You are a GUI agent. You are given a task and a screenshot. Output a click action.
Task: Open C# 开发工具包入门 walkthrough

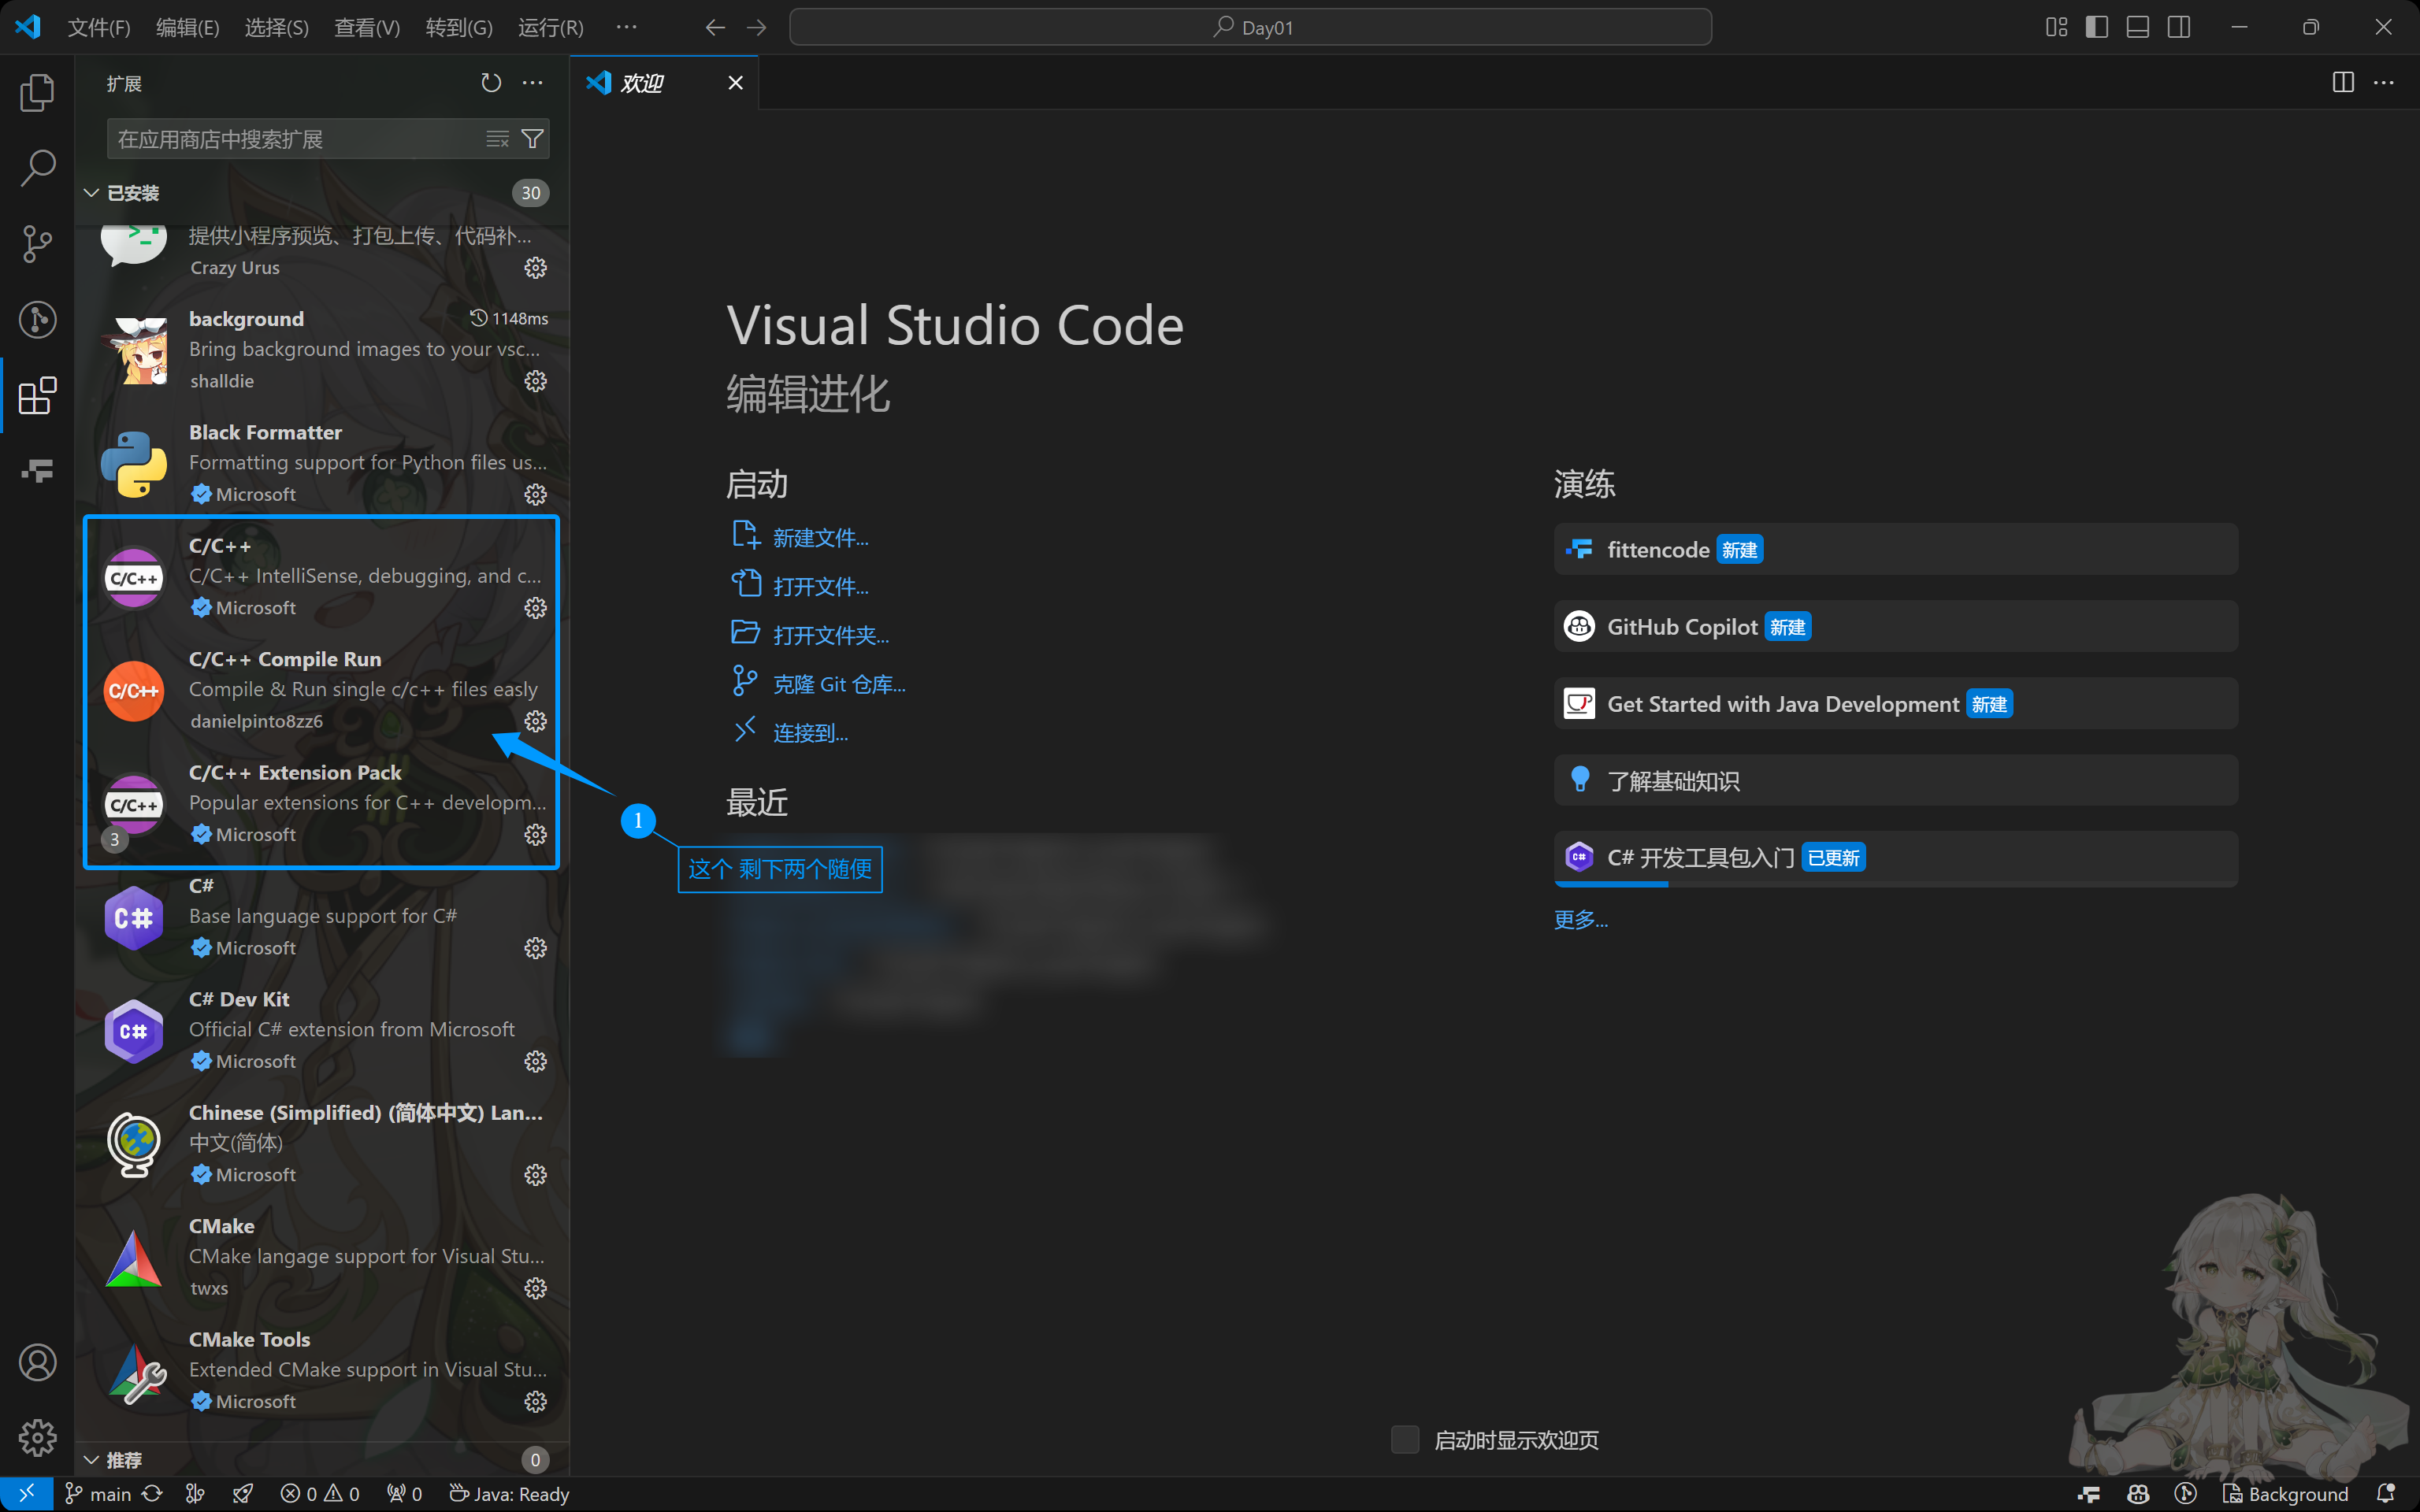coord(1896,858)
